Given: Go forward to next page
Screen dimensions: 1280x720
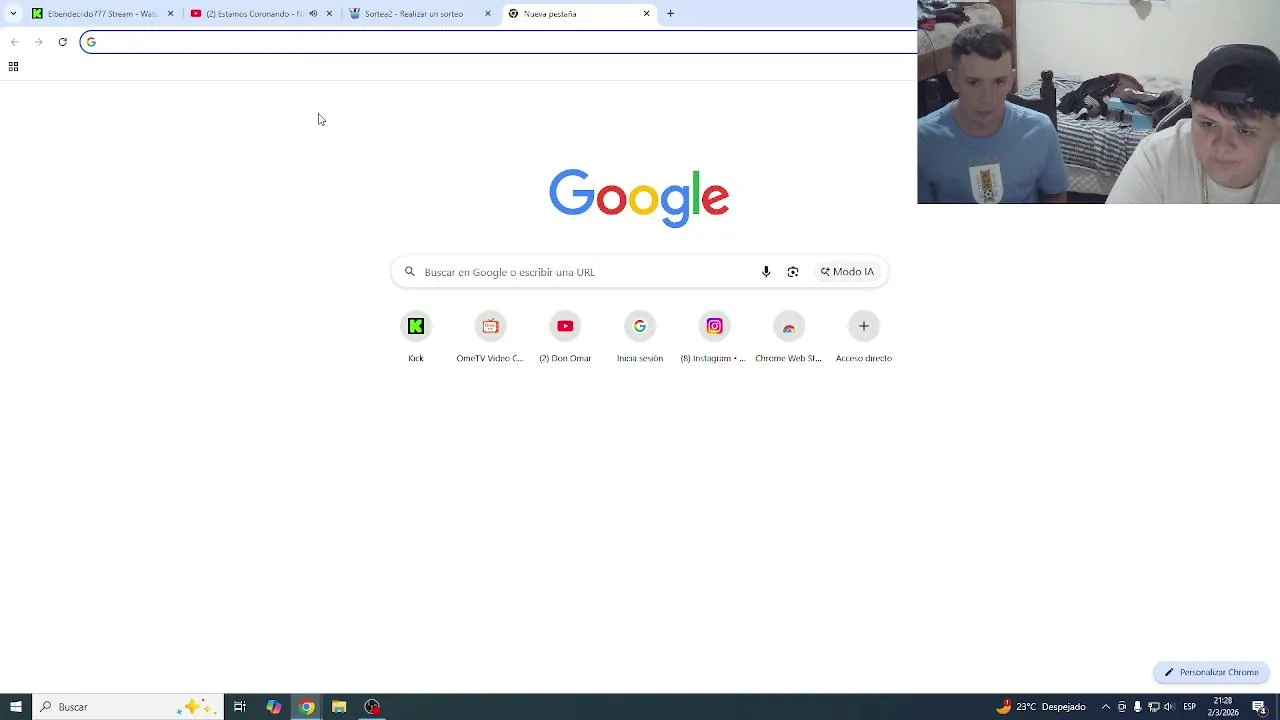Looking at the screenshot, I should [x=38, y=42].
